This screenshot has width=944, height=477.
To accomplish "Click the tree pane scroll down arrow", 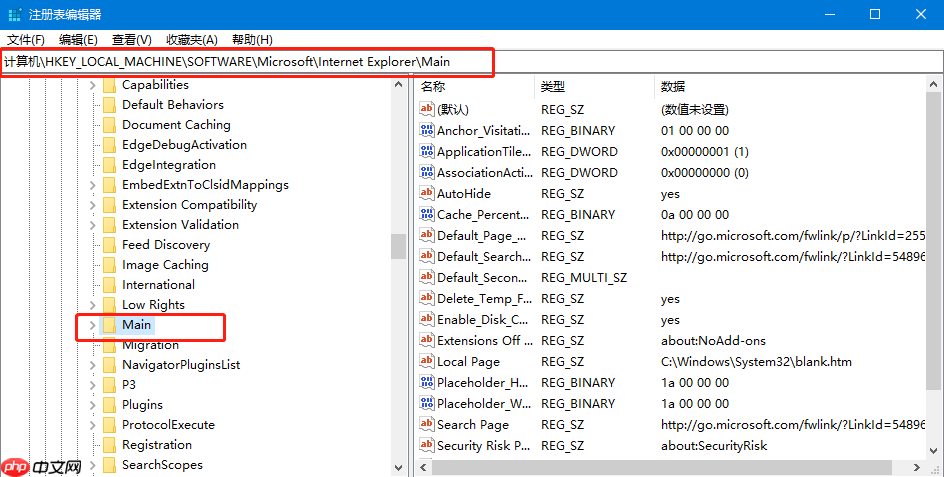I will [398, 467].
